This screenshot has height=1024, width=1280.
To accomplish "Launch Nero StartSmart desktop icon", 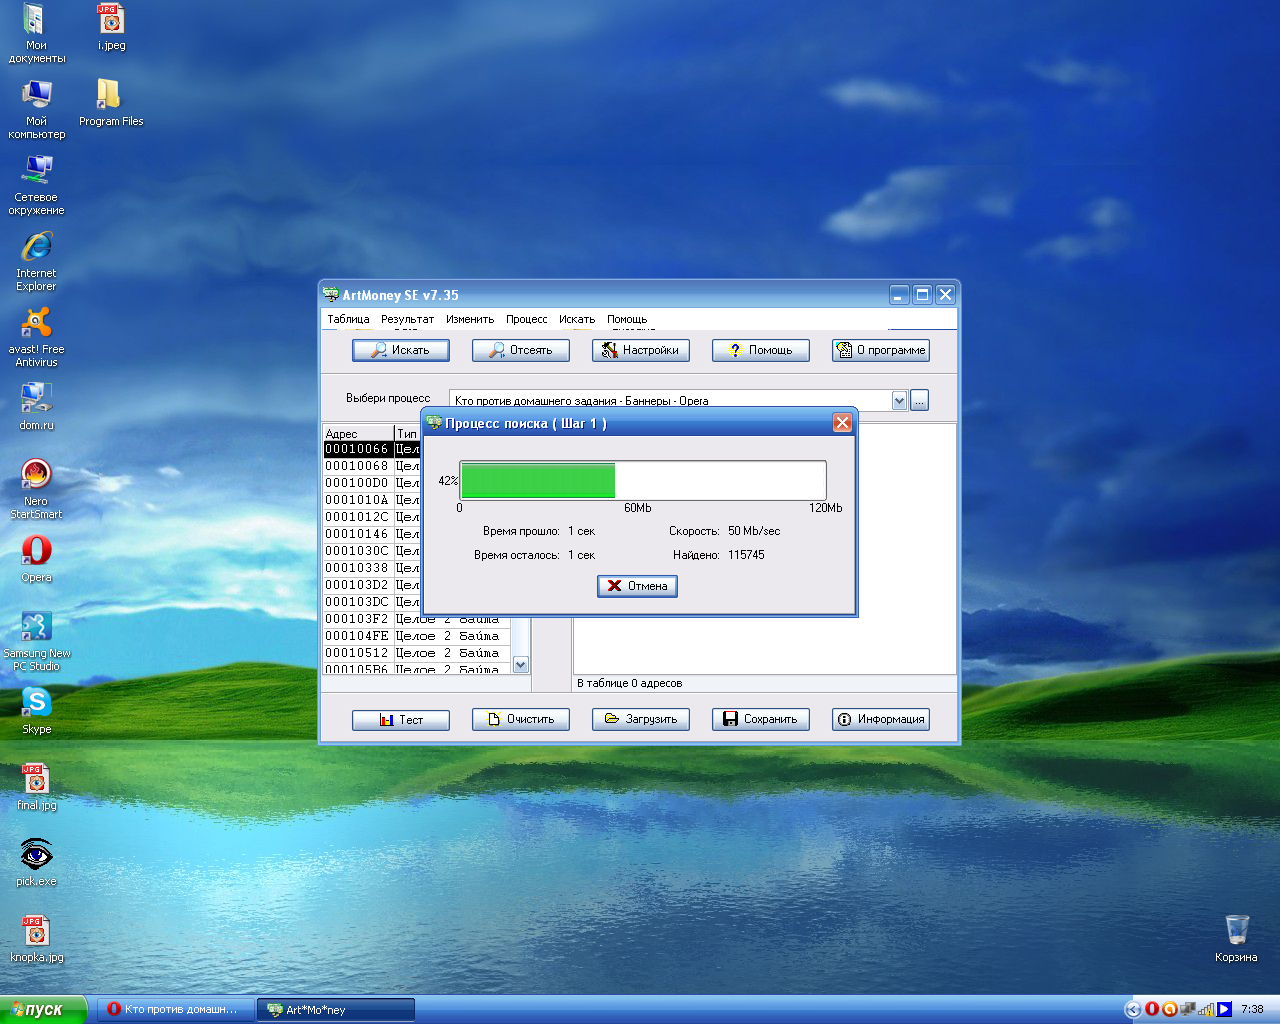I will coord(36,490).
